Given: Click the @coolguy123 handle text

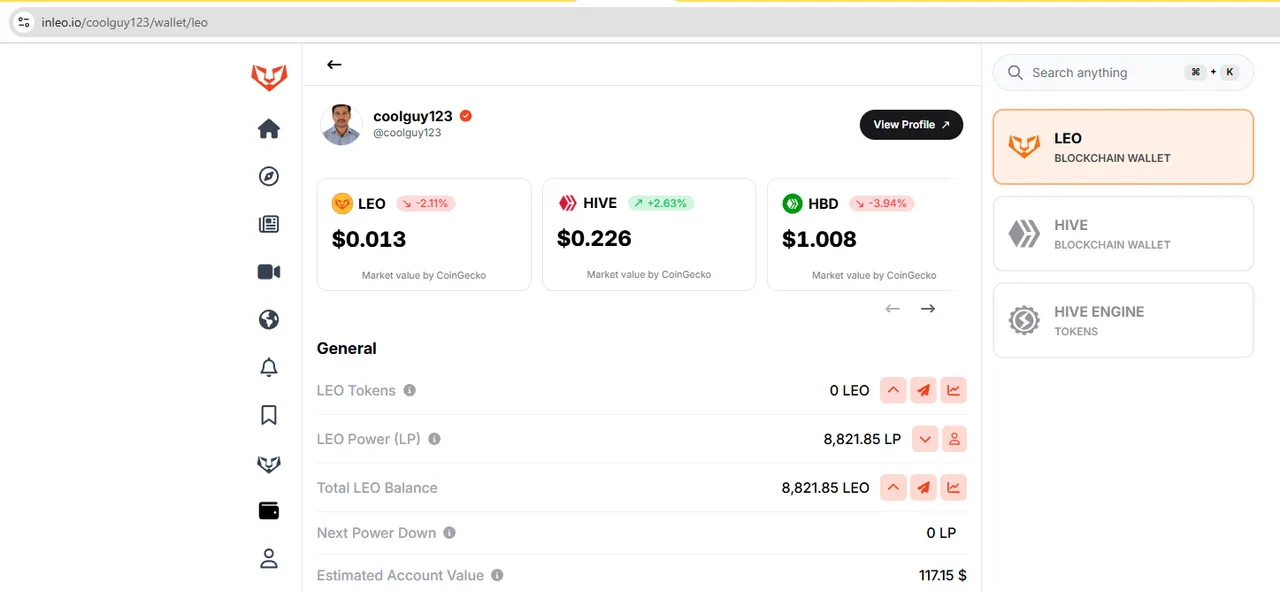Looking at the screenshot, I should click(x=407, y=133).
